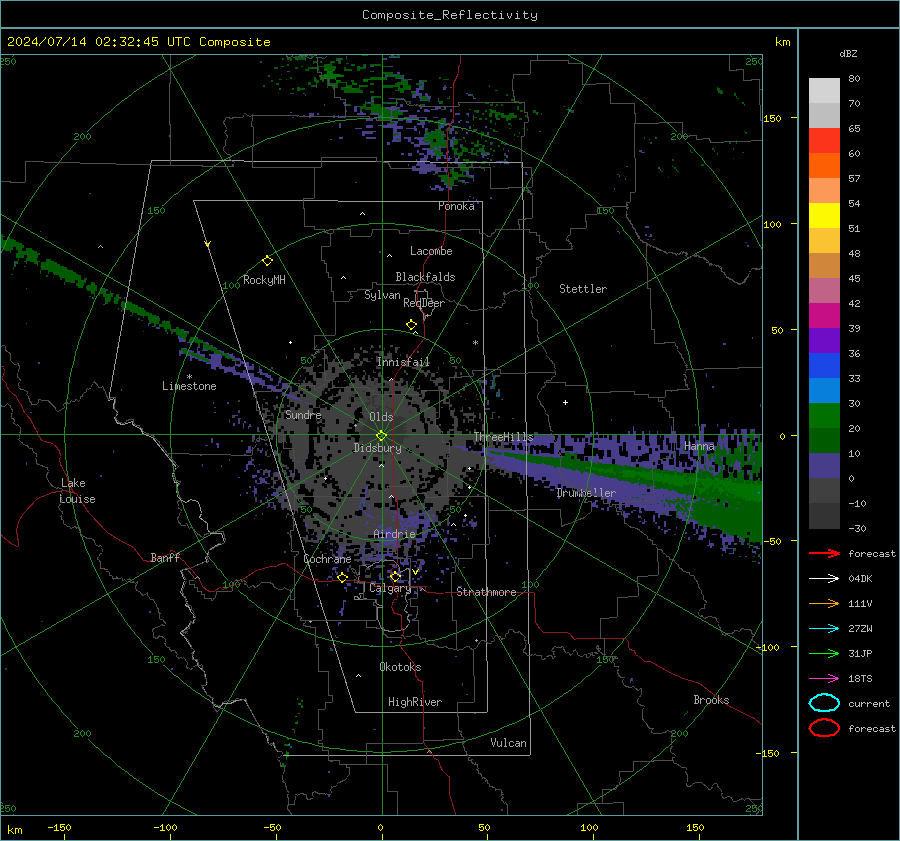Click the orange 60-57 dBZ color swatch
The height and width of the screenshot is (841, 900).
coord(824,166)
